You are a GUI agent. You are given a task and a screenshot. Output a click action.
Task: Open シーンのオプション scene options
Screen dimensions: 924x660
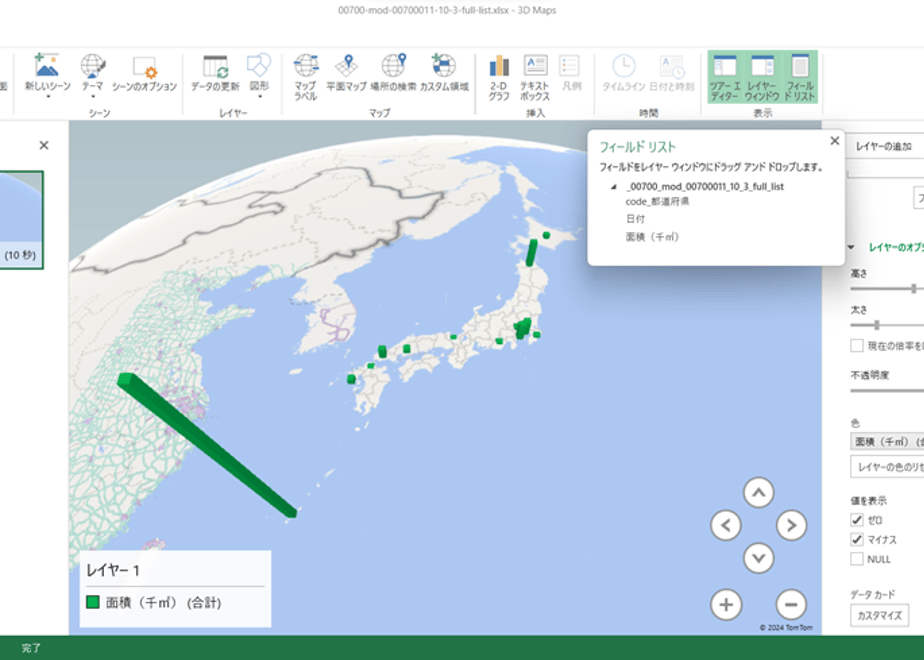[144, 74]
